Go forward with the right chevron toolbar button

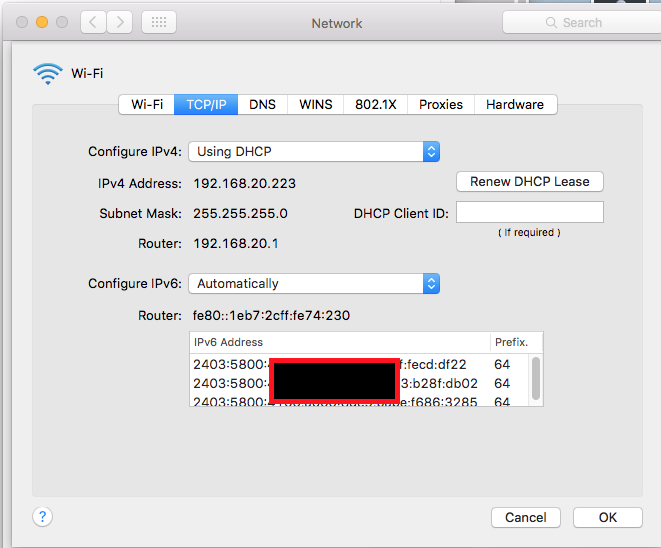[120, 22]
